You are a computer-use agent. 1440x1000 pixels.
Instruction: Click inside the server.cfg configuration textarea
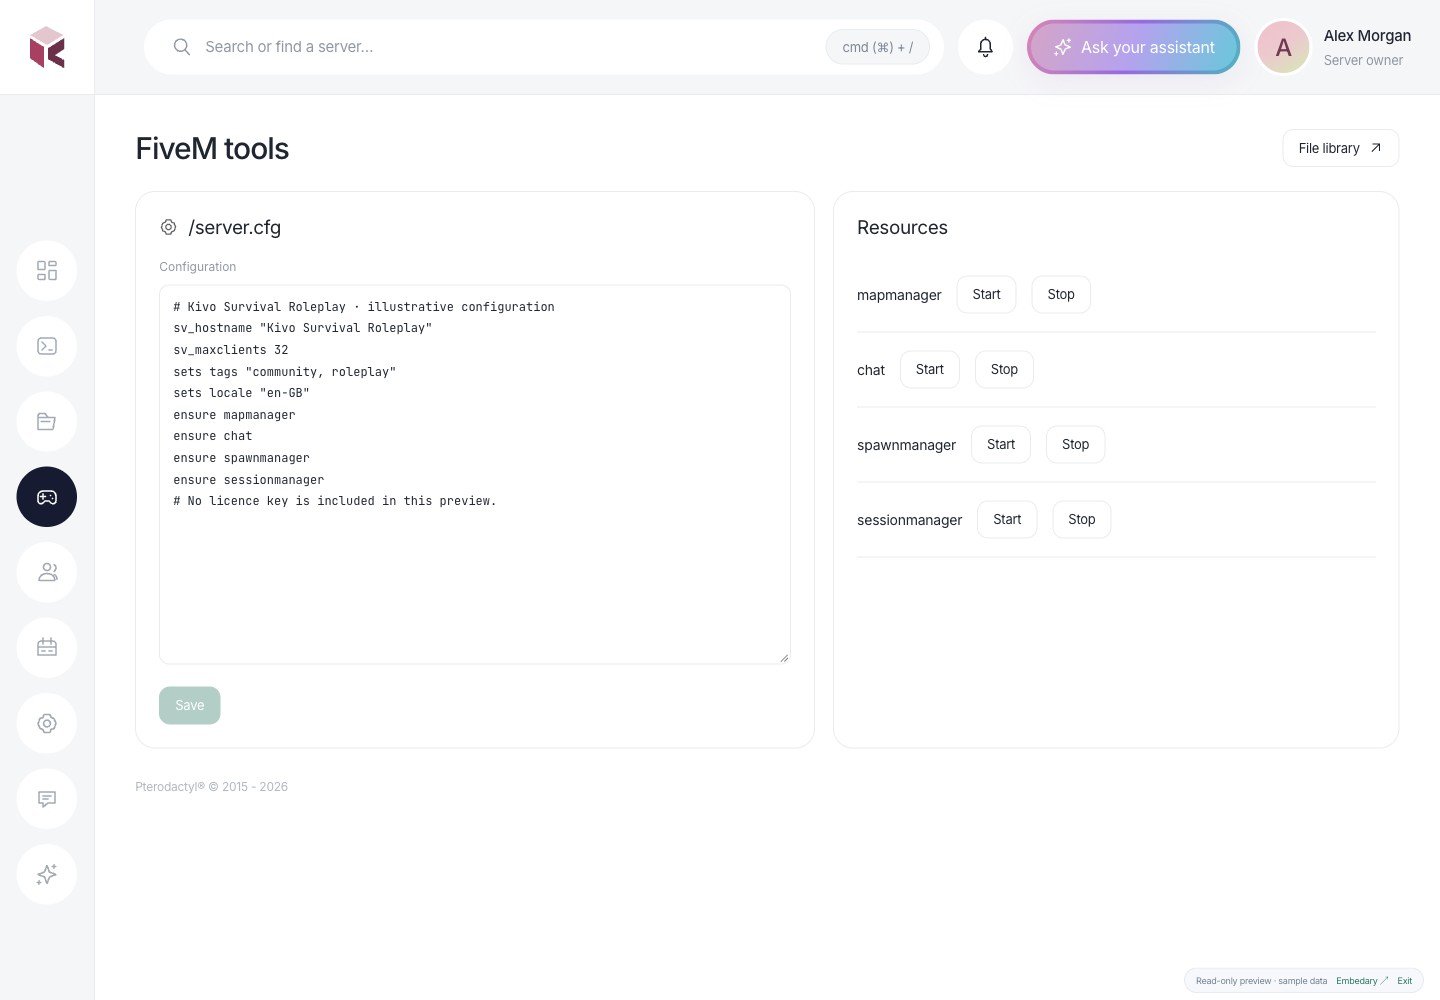pos(475,474)
